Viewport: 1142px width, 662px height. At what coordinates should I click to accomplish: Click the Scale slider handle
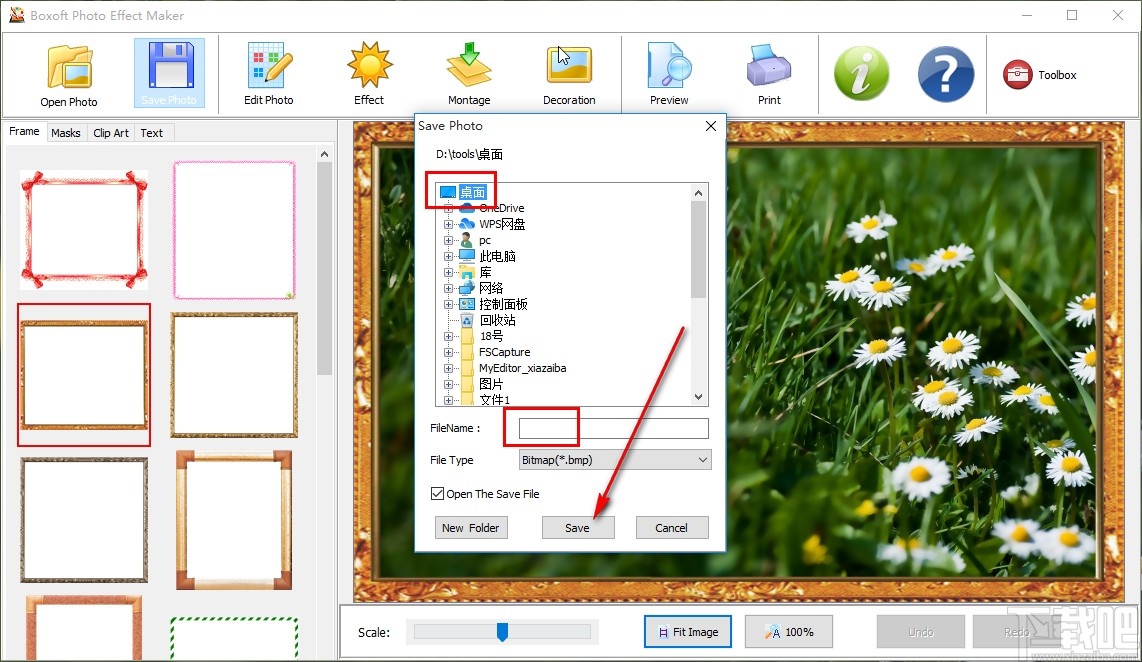tap(502, 631)
